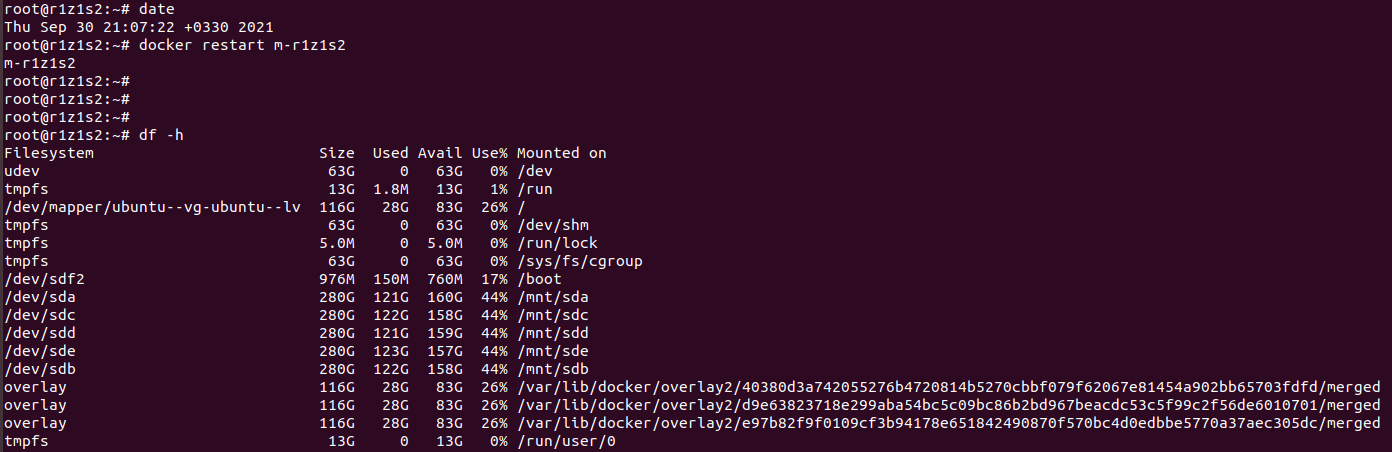Click the Use% column header
The height and width of the screenshot is (452, 1392).
click(490, 153)
